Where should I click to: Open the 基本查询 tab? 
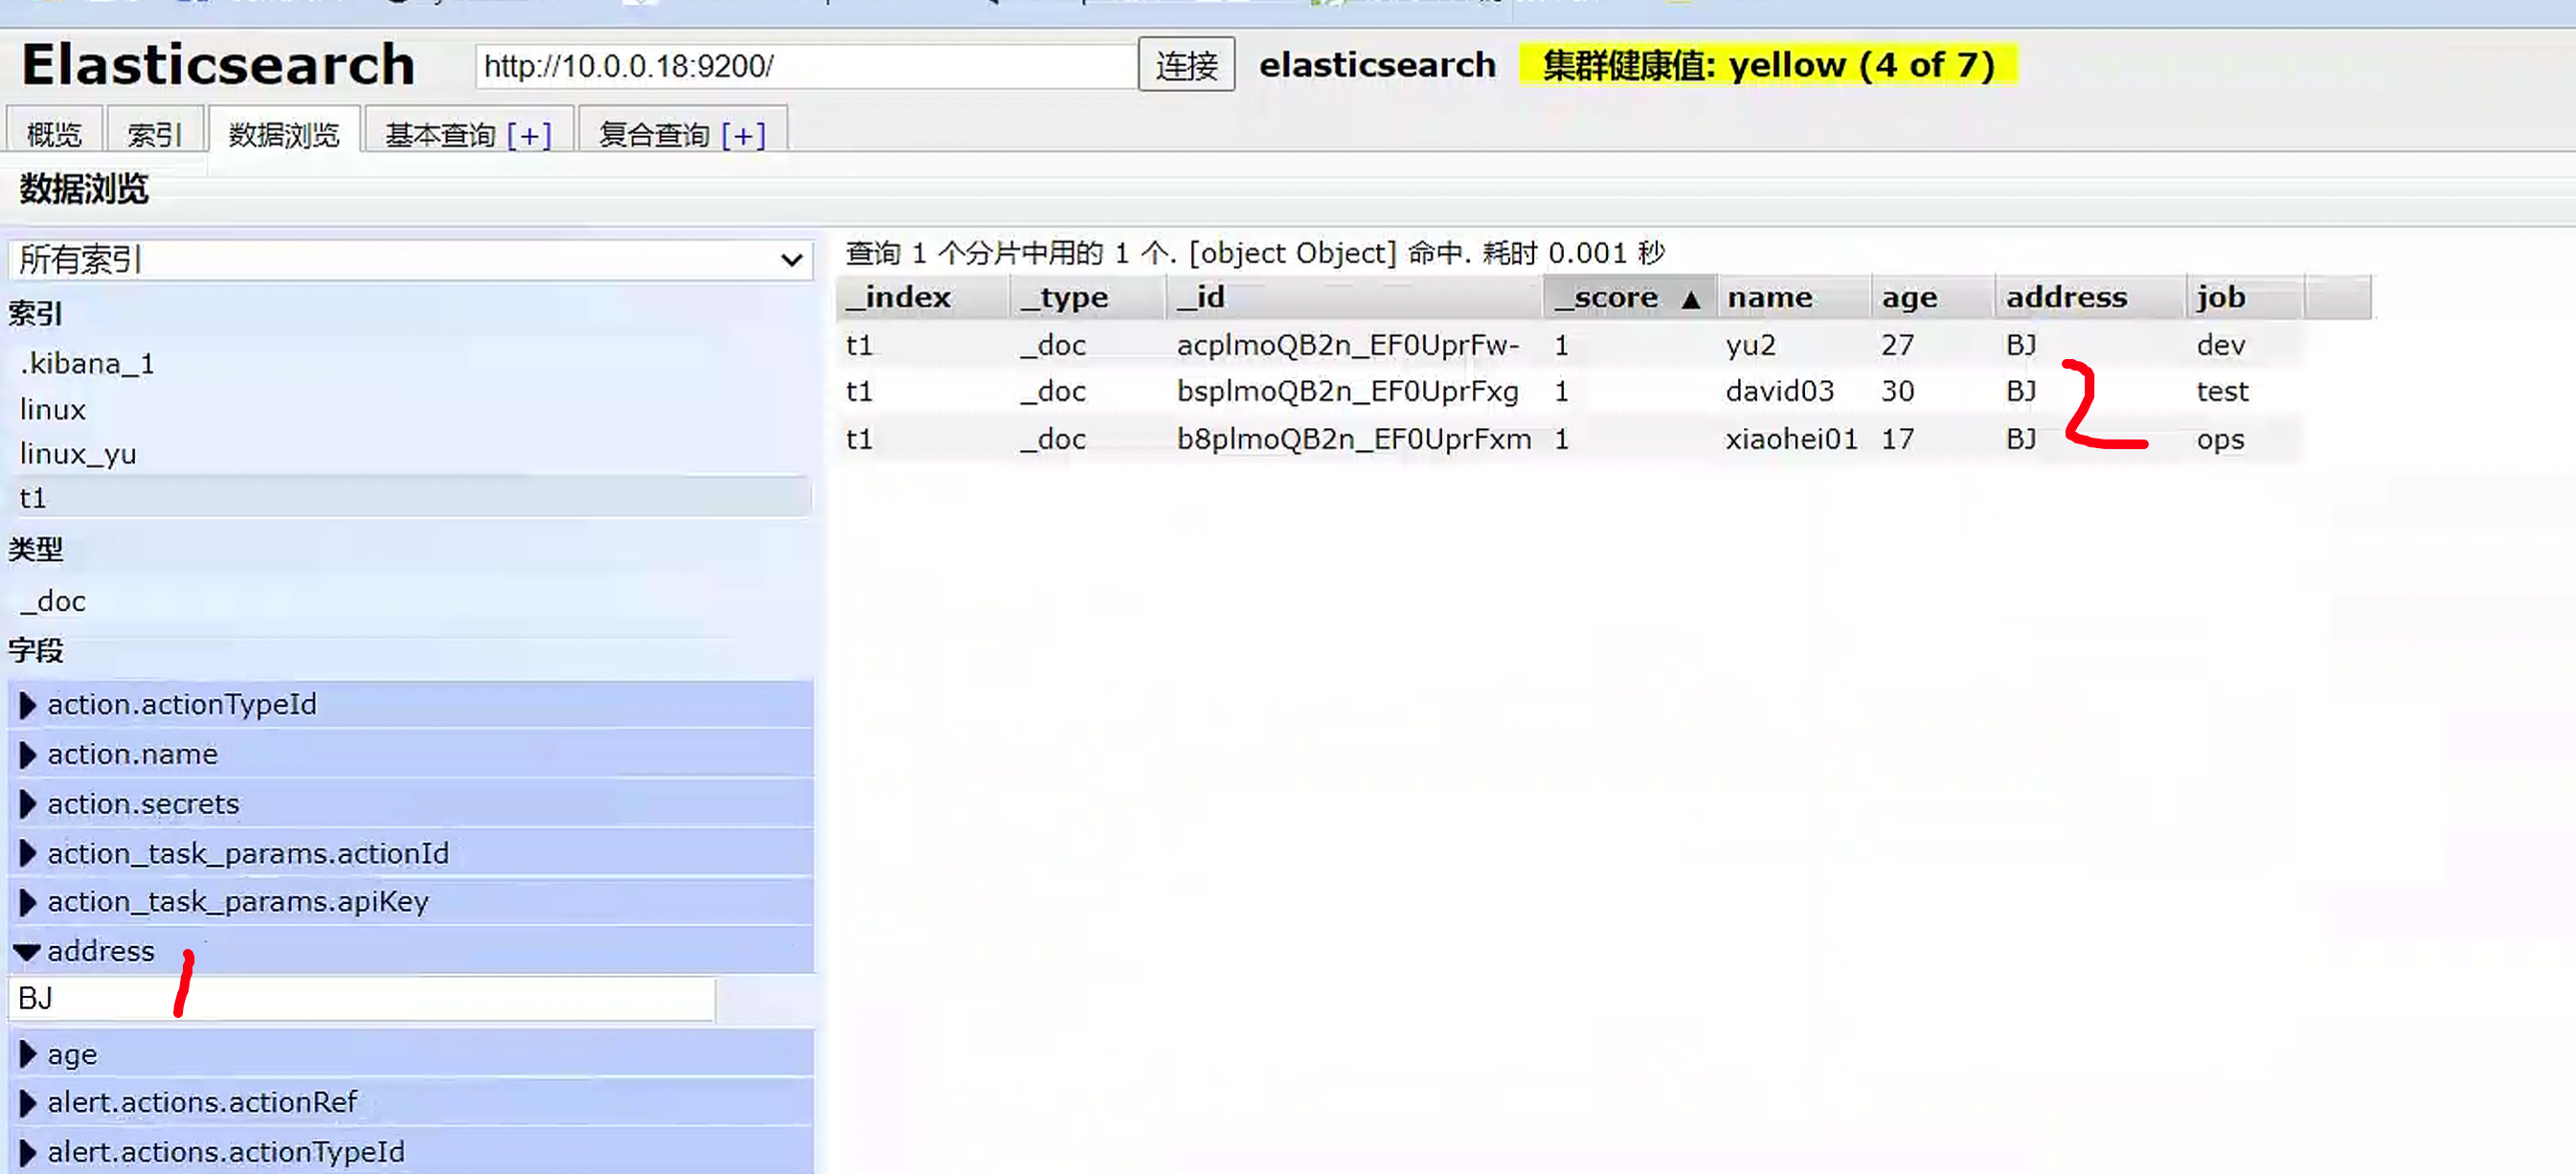[441, 134]
